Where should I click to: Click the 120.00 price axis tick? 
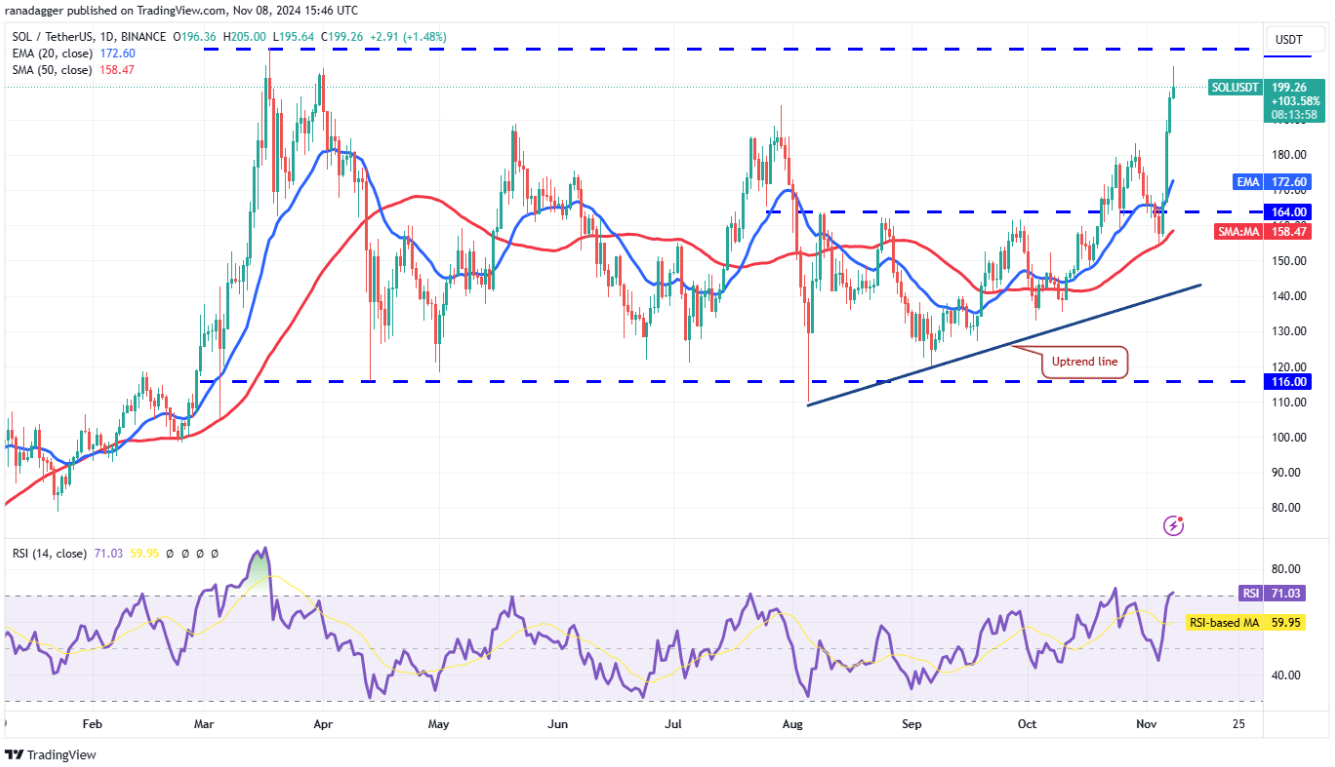point(1288,366)
